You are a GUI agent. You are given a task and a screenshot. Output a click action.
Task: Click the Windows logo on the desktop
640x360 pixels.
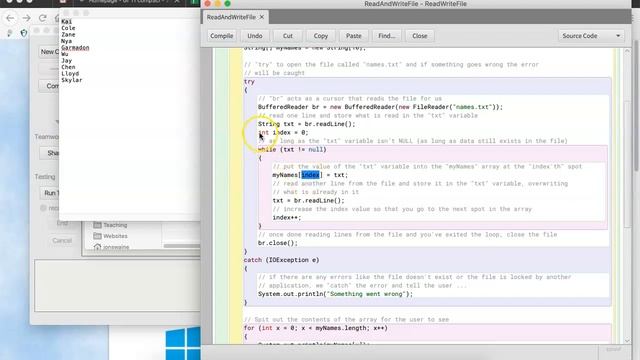(182, 344)
